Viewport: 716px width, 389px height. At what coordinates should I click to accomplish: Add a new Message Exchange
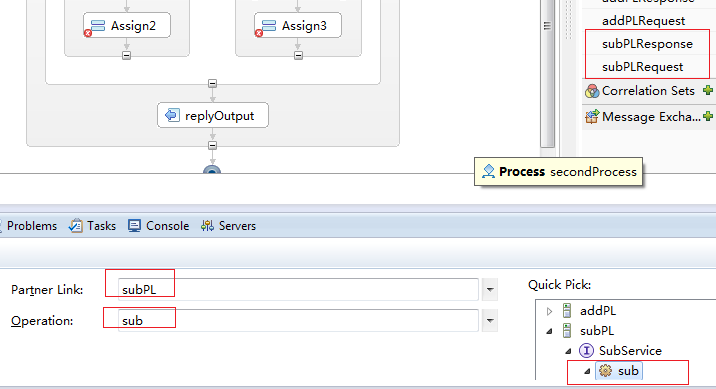pyautogui.click(x=708, y=116)
